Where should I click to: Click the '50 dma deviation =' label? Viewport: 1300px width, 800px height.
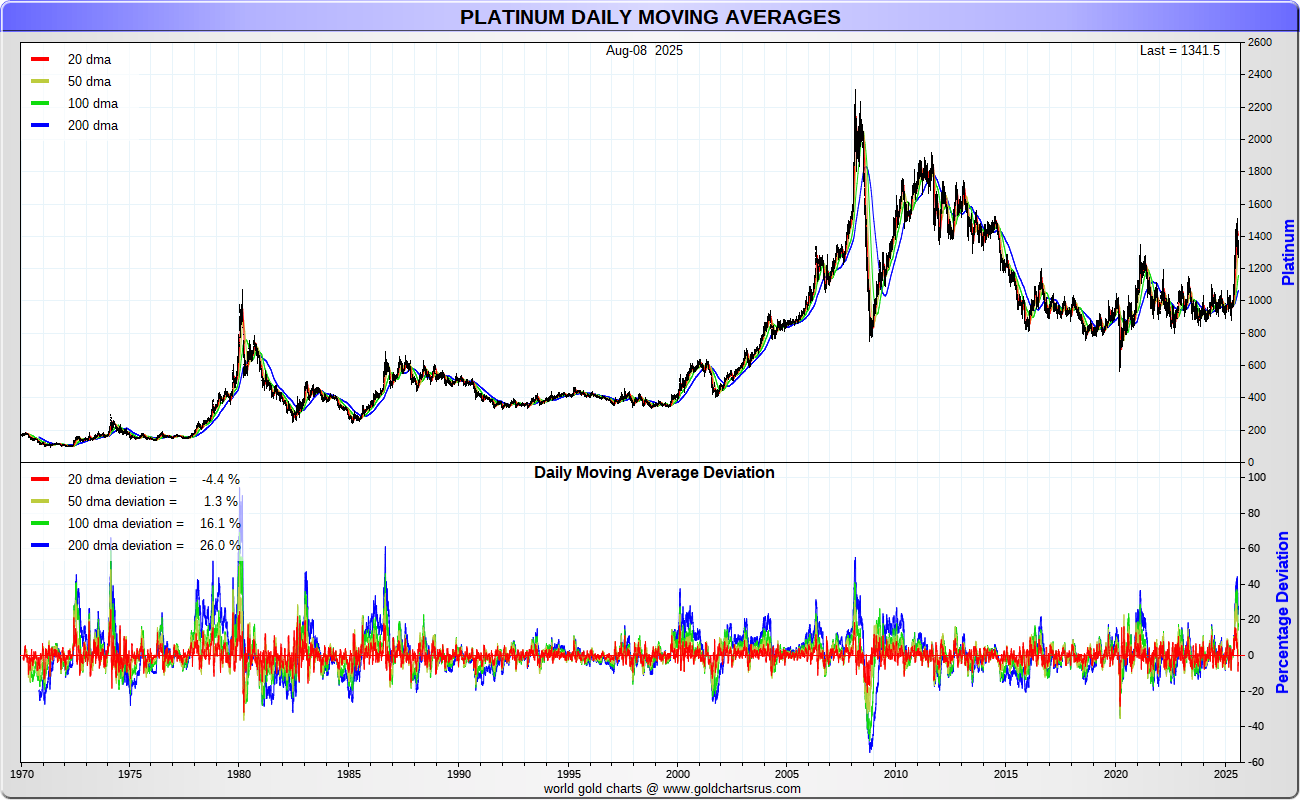click(122, 501)
